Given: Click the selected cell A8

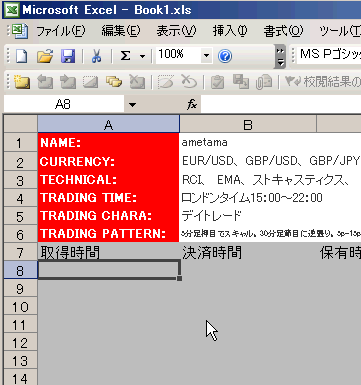Looking at the screenshot, I should [109, 270].
